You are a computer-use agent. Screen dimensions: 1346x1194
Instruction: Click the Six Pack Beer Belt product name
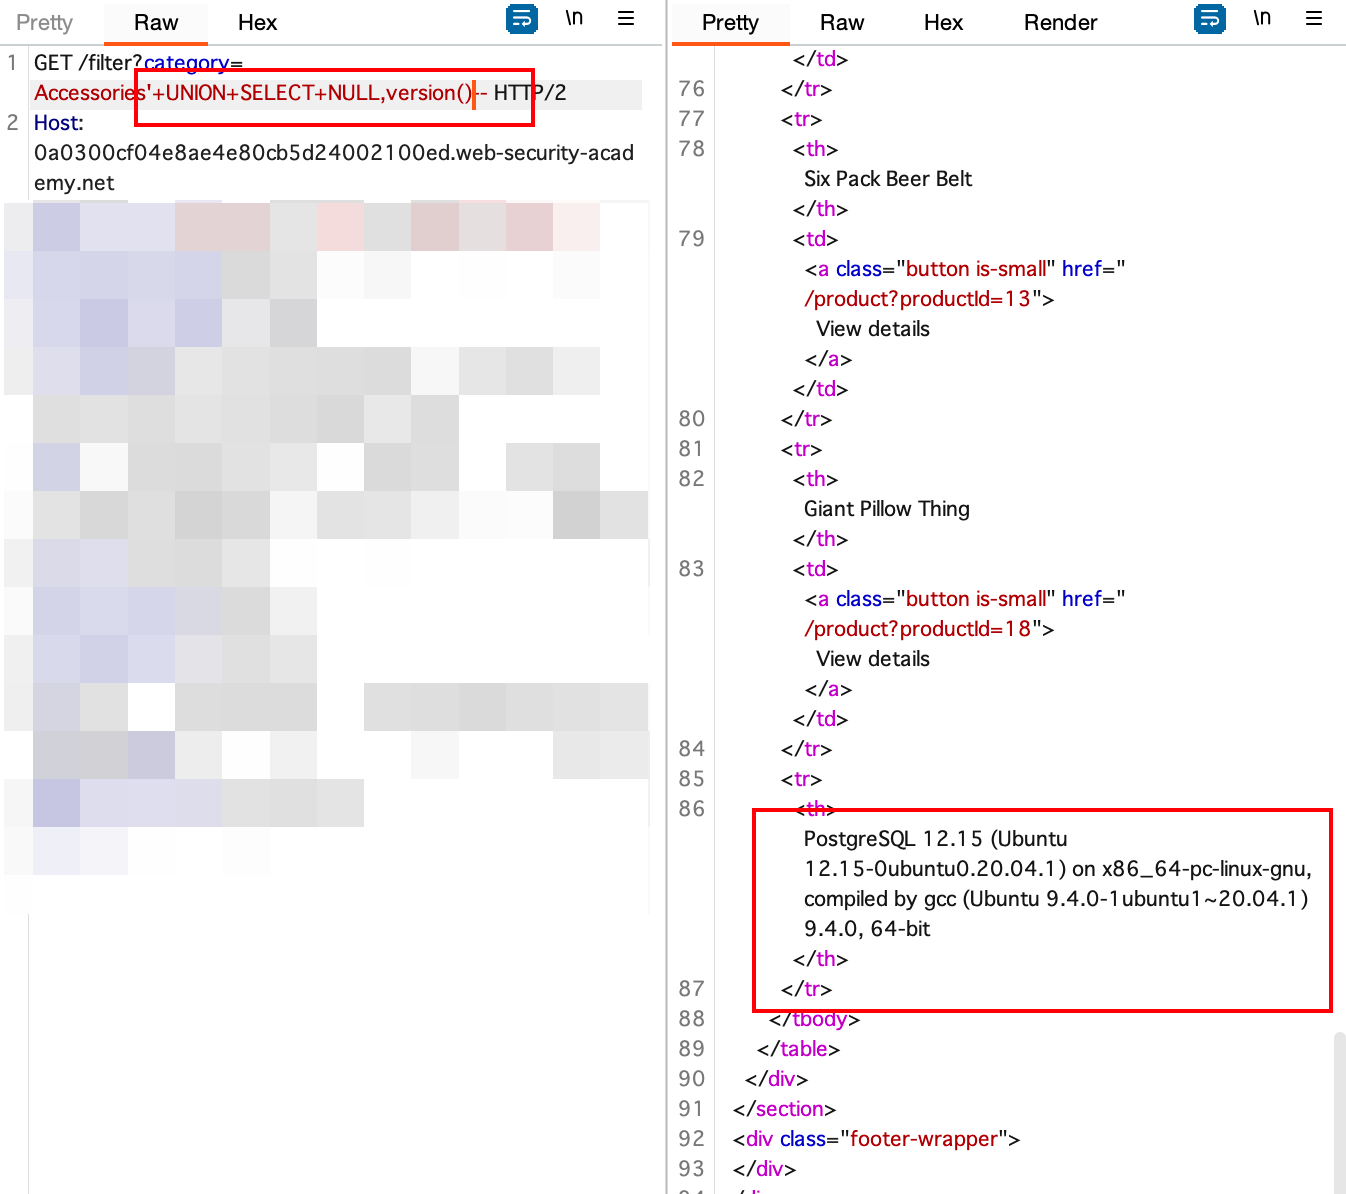(x=887, y=178)
